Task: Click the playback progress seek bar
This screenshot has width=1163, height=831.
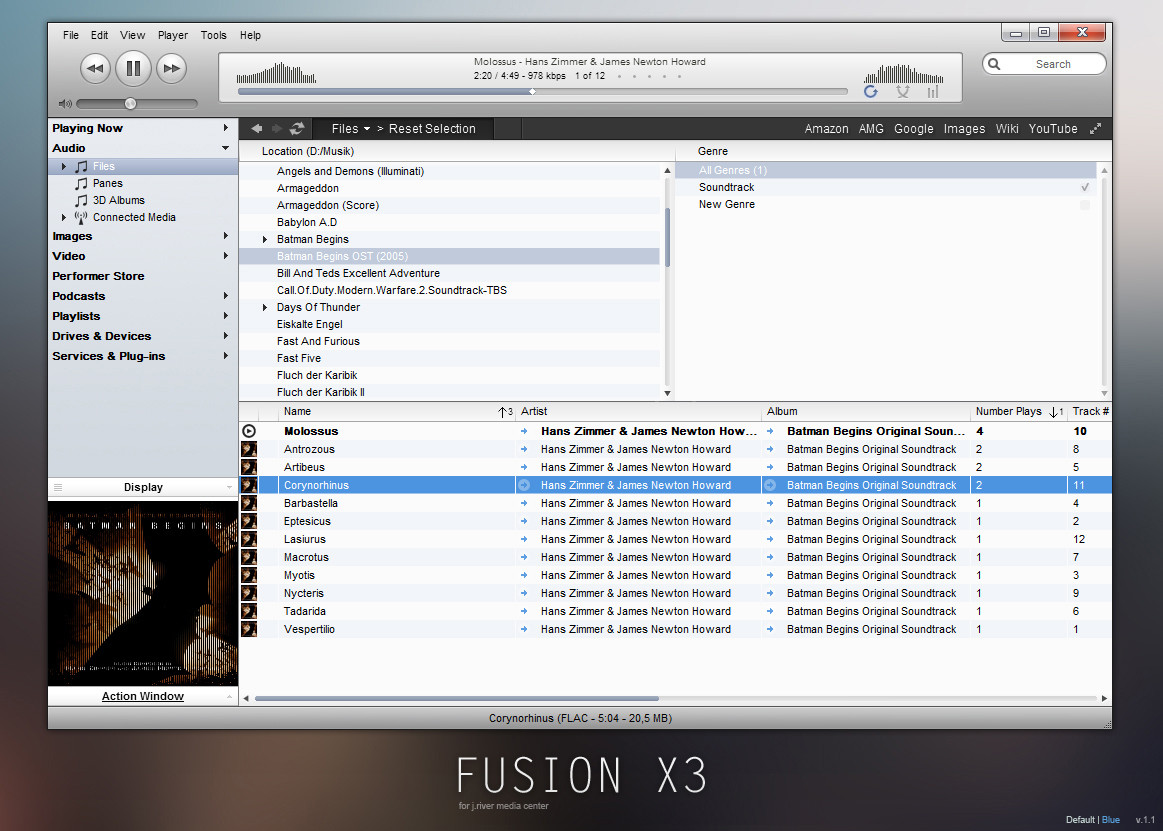Action: pyautogui.click(x=542, y=92)
